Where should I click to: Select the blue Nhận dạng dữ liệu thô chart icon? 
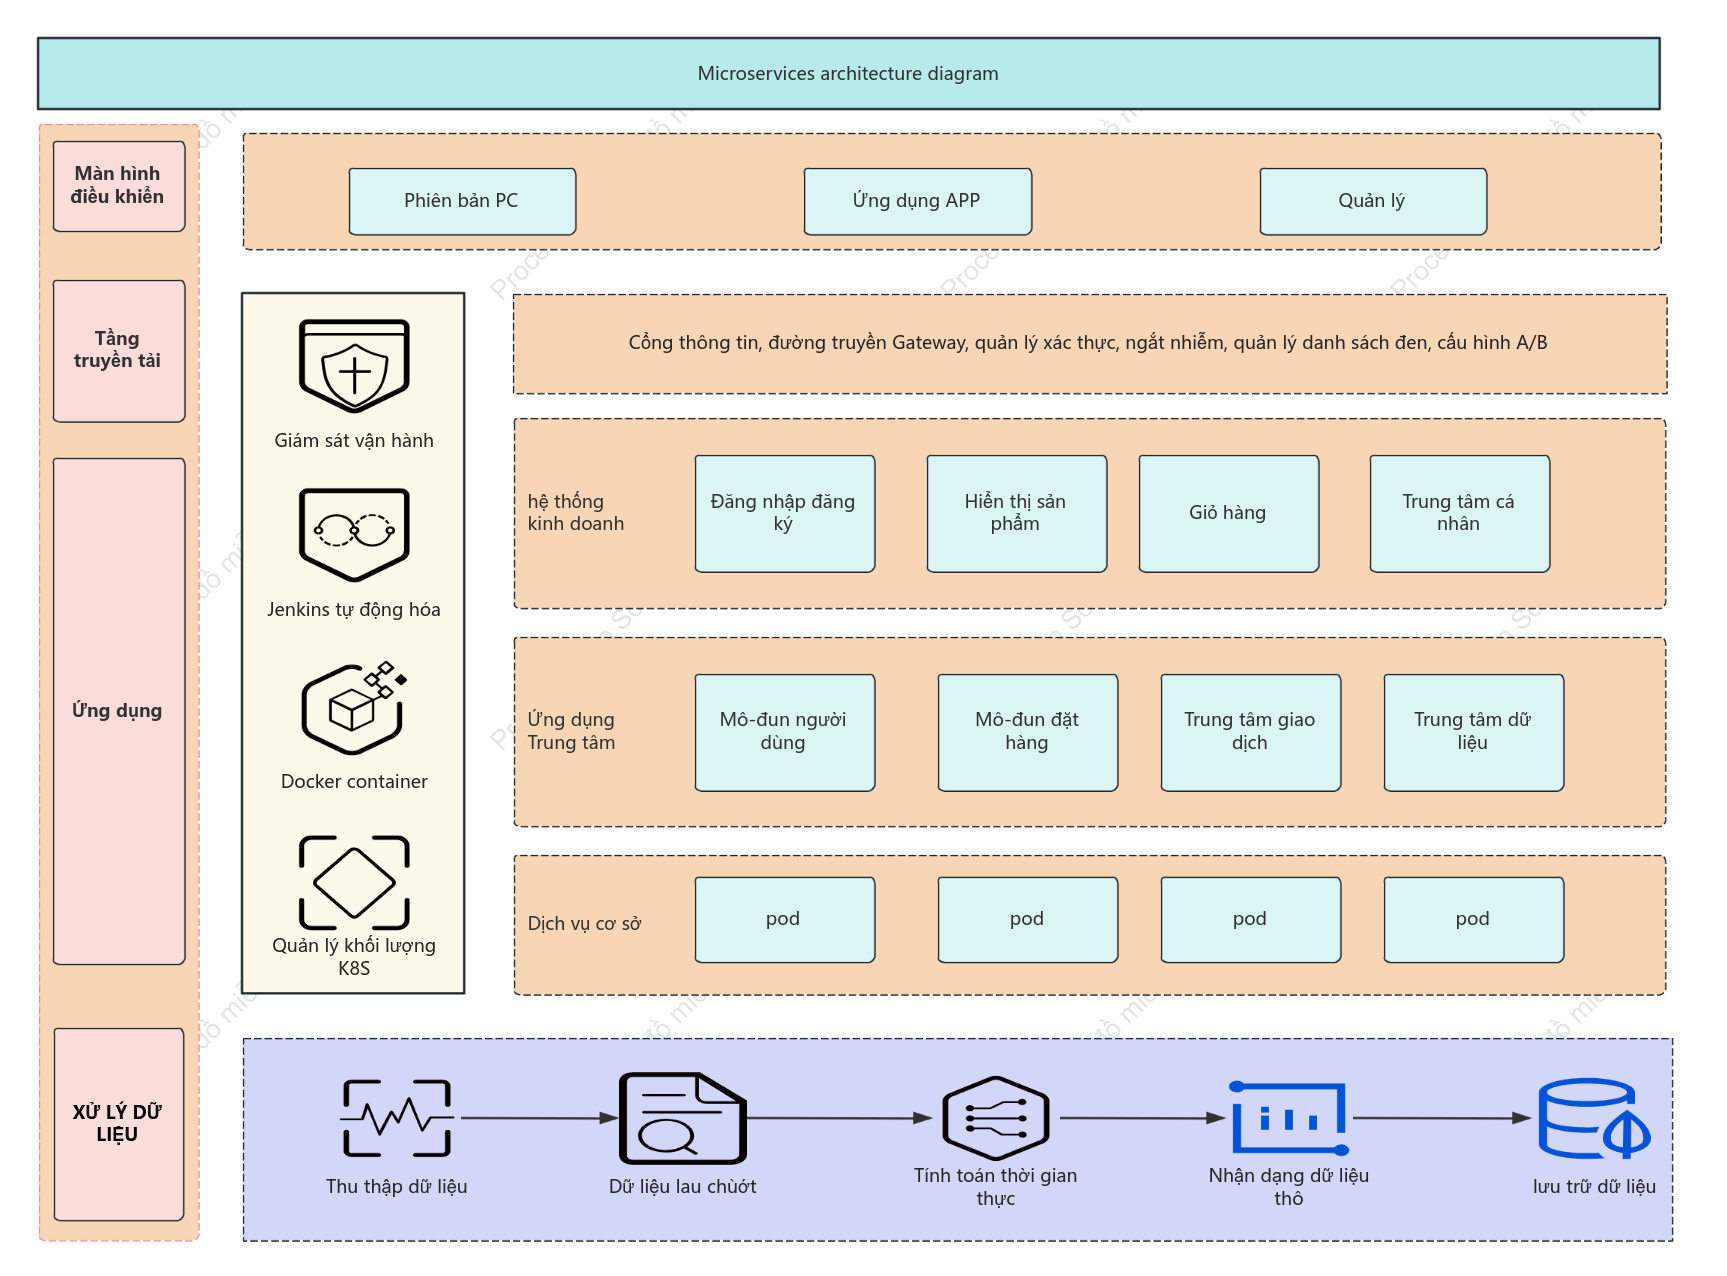tap(1289, 1118)
